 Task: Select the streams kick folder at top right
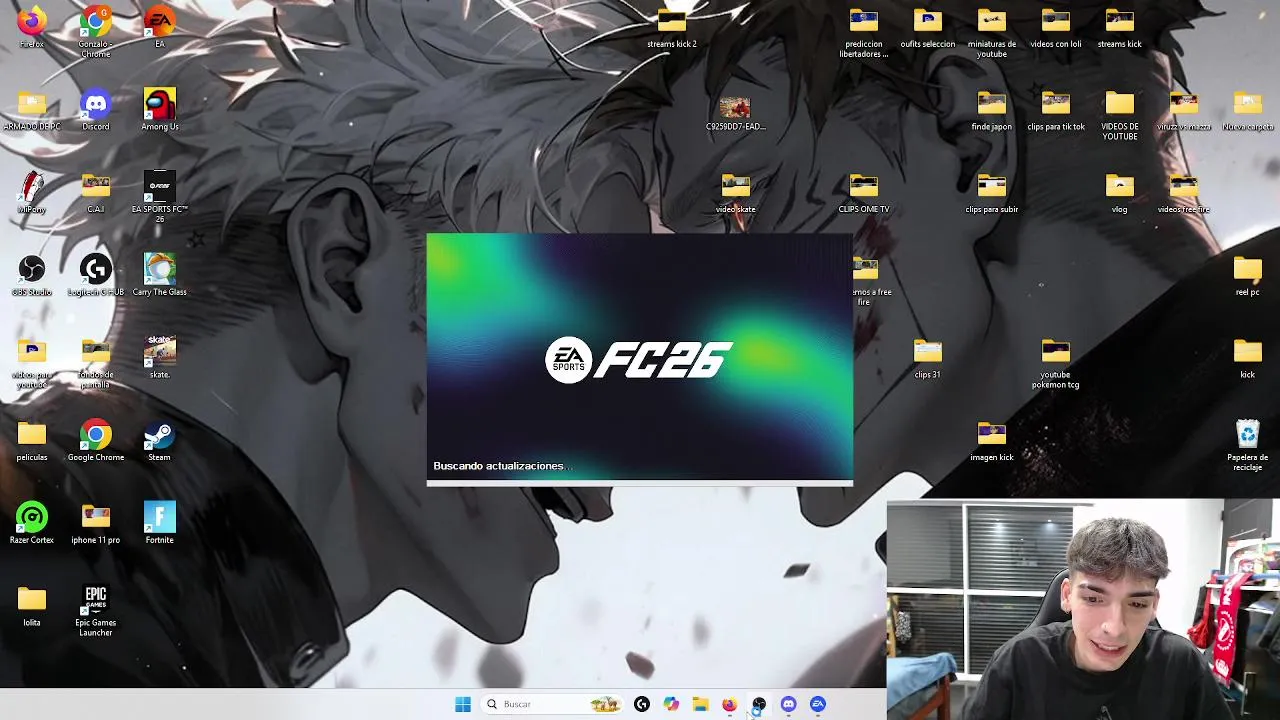coord(1120,27)
